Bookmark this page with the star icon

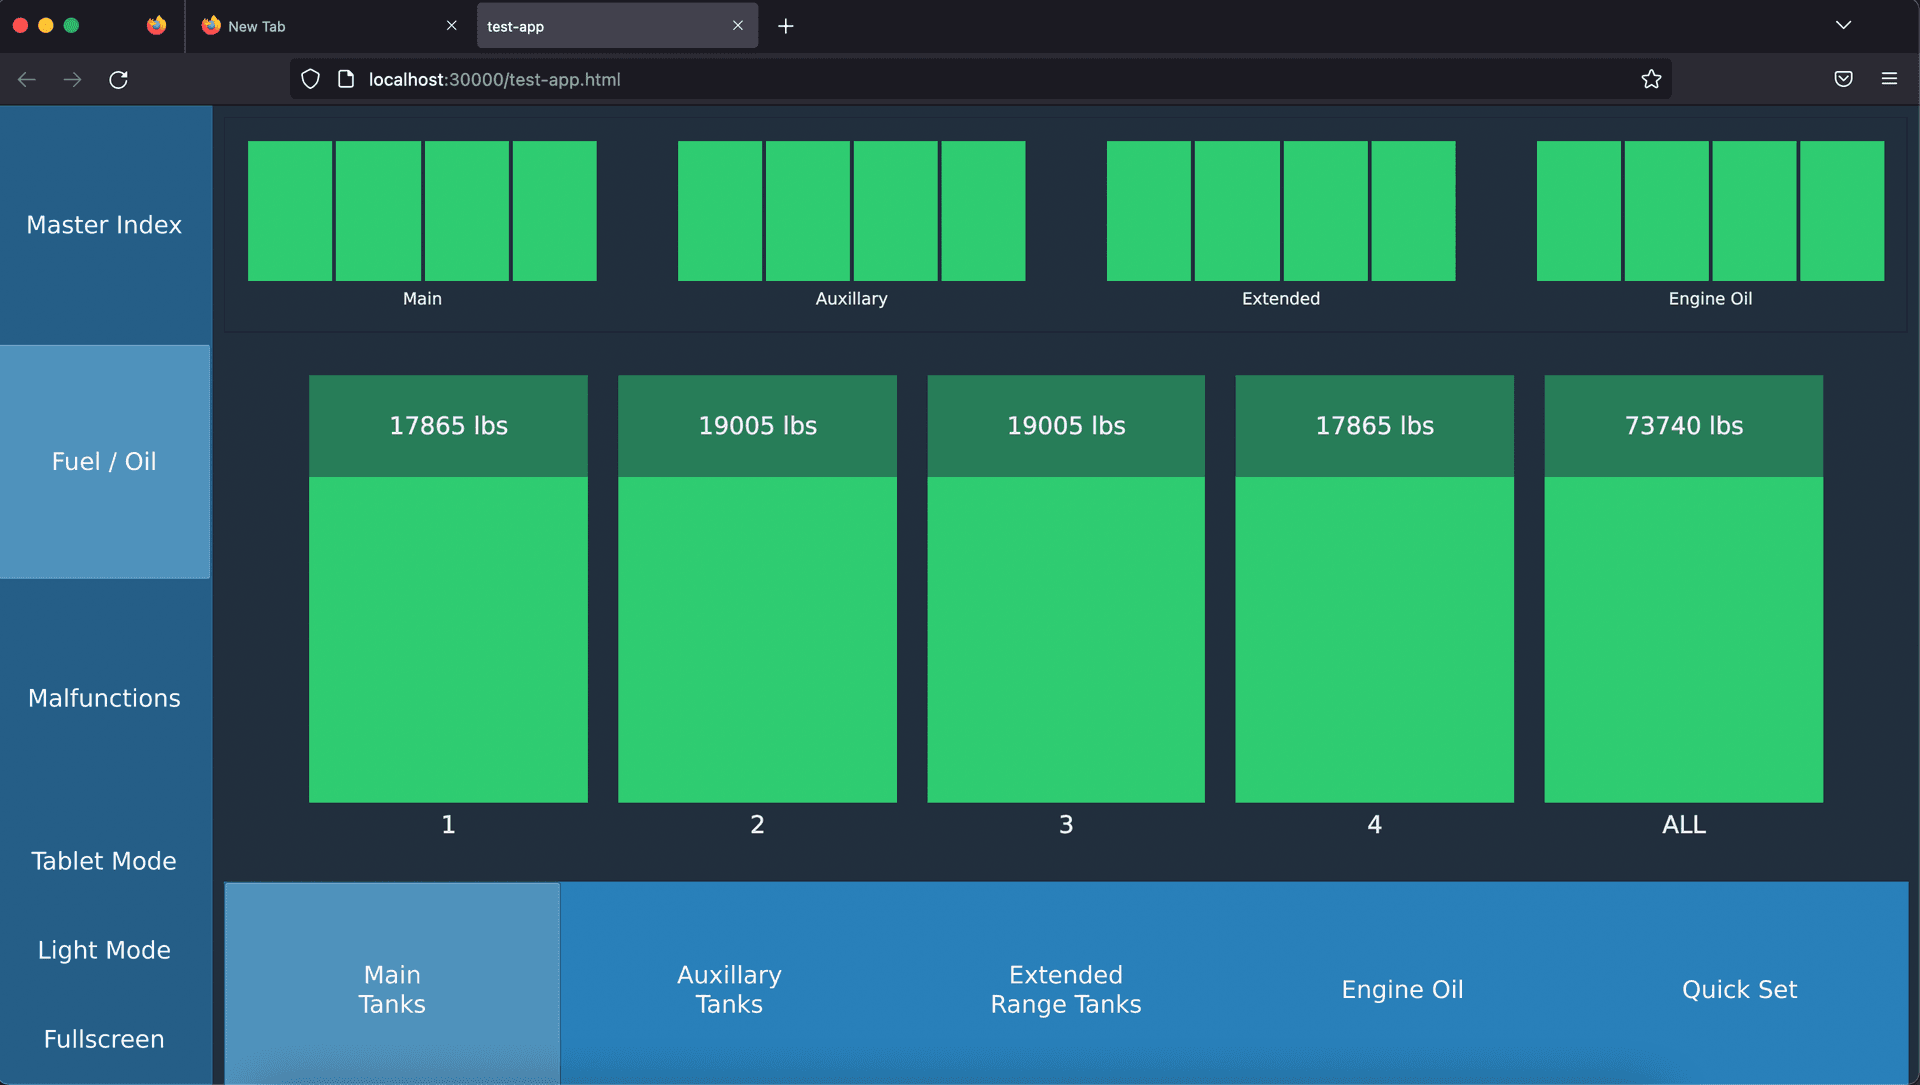click(1650, 79)
